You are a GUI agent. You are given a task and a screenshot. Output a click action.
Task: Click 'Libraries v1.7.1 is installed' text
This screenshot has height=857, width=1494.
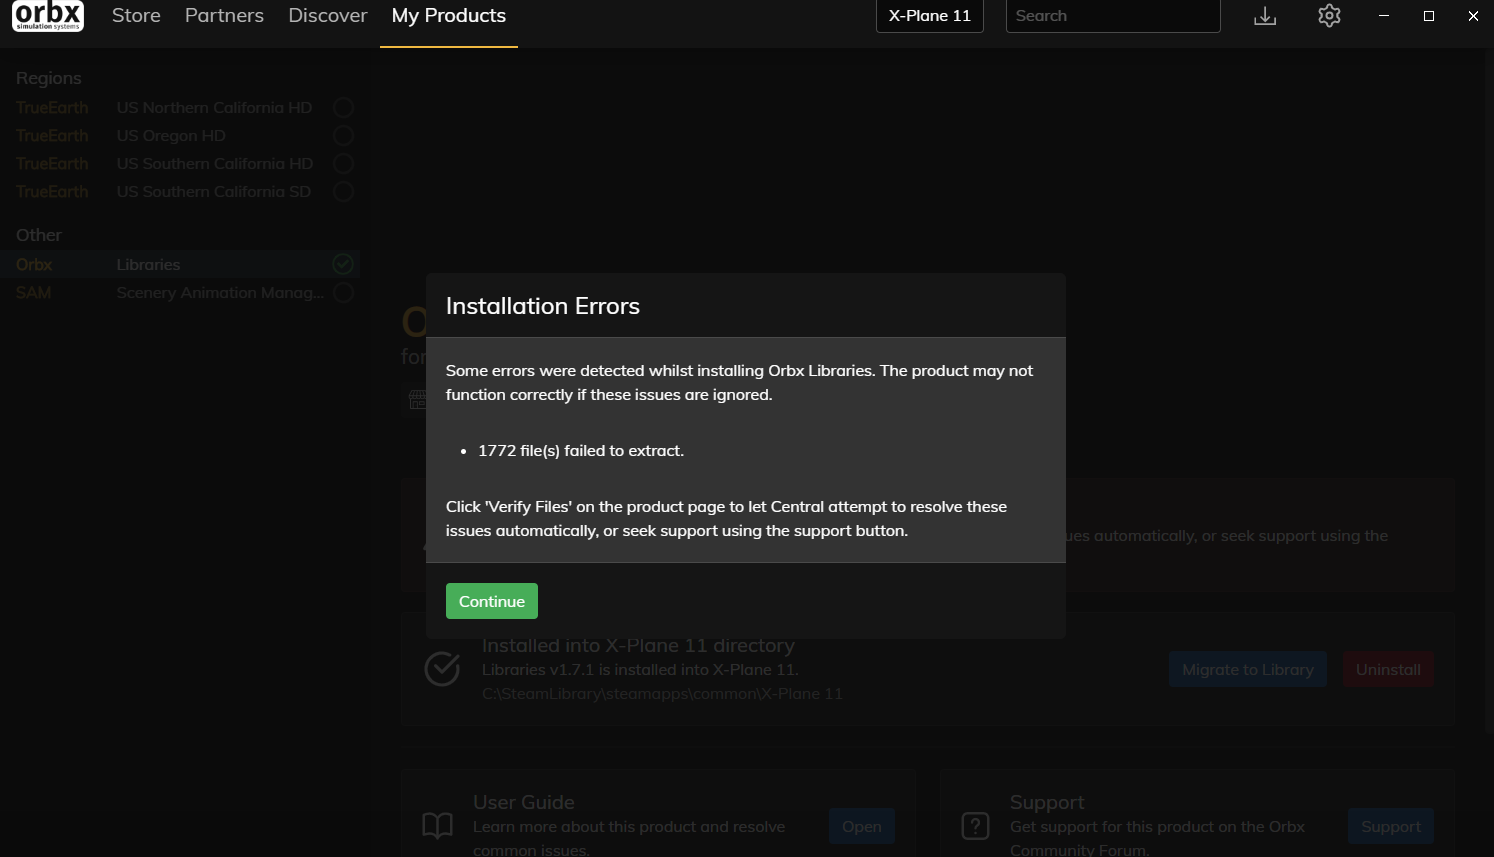point(640,669)
